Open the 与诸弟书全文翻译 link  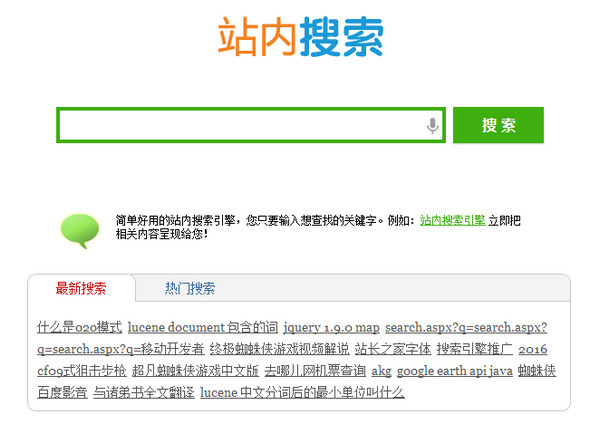click(143, 393)
